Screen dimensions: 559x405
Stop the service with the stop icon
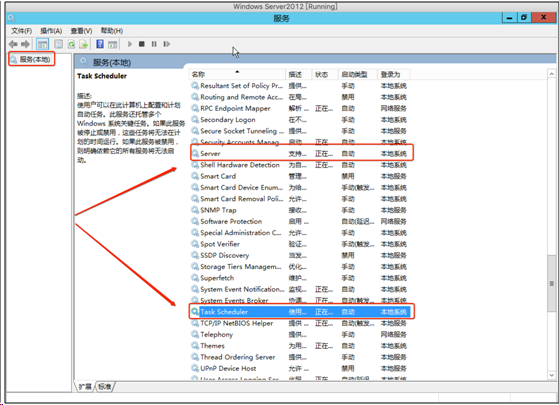point(142,44)
